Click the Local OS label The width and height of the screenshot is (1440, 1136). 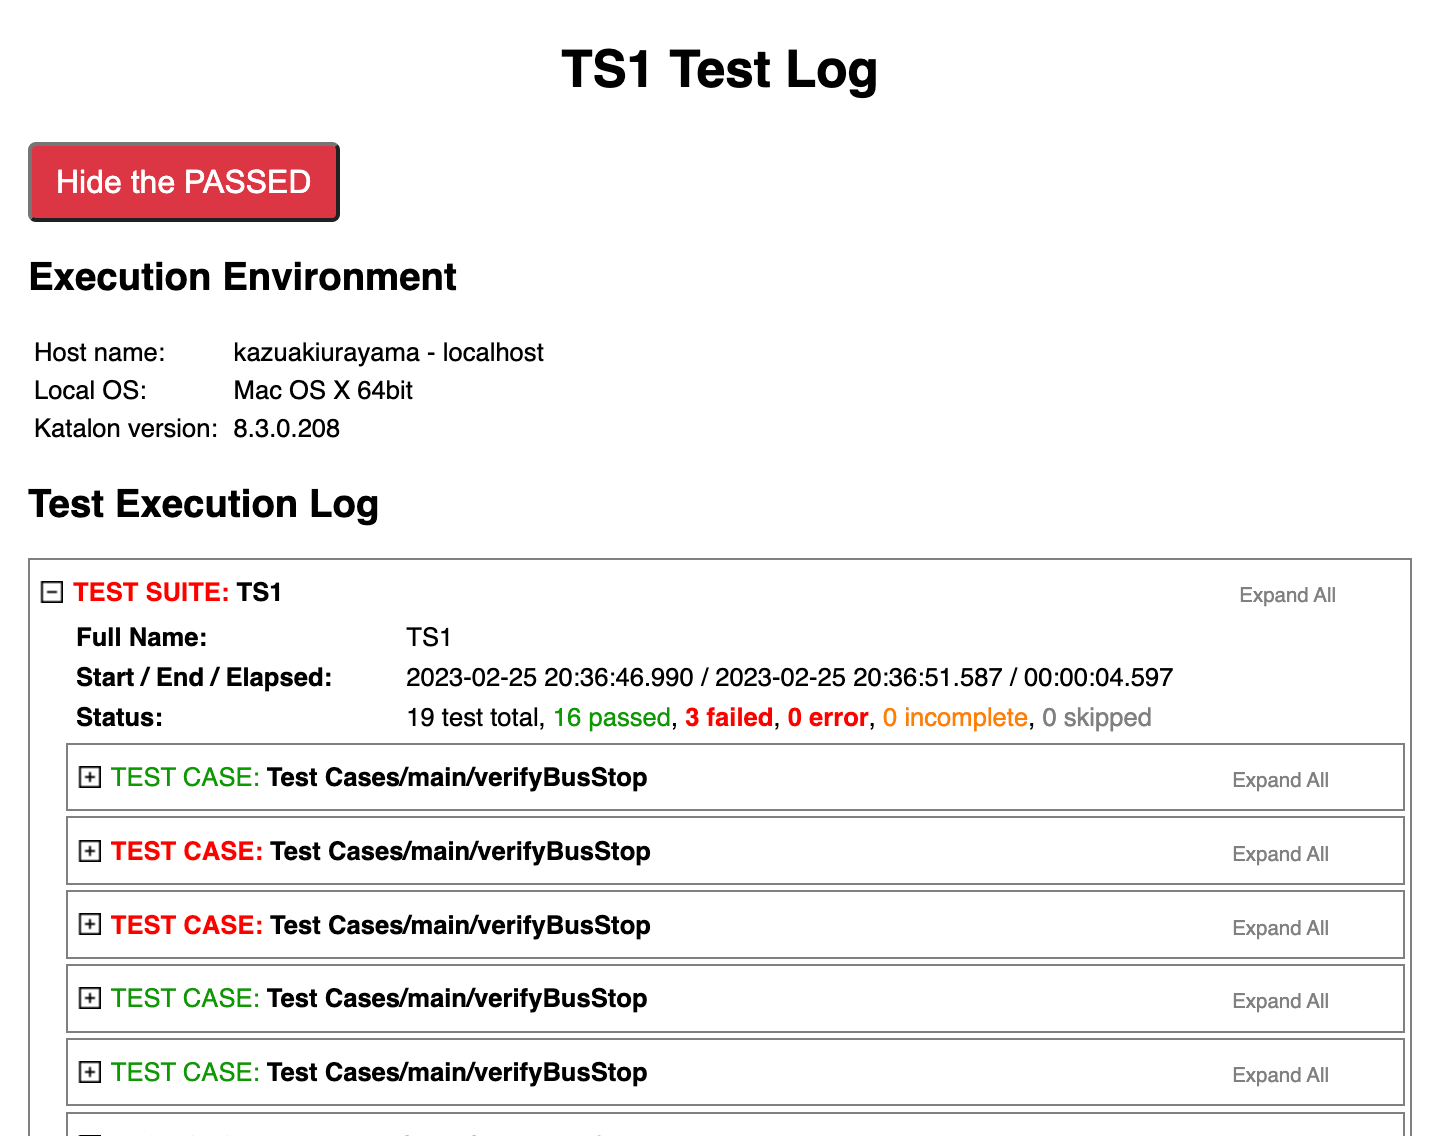[x=90, y=390]
